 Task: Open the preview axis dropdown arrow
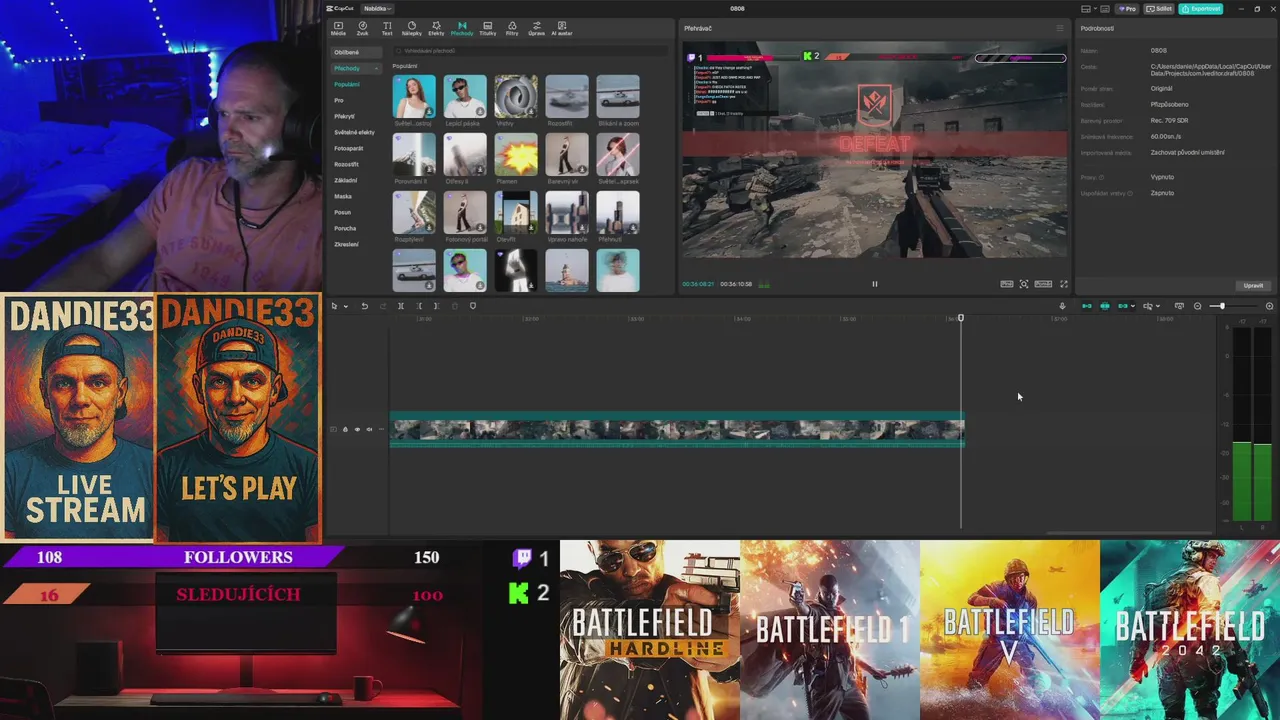(1158, 306)
